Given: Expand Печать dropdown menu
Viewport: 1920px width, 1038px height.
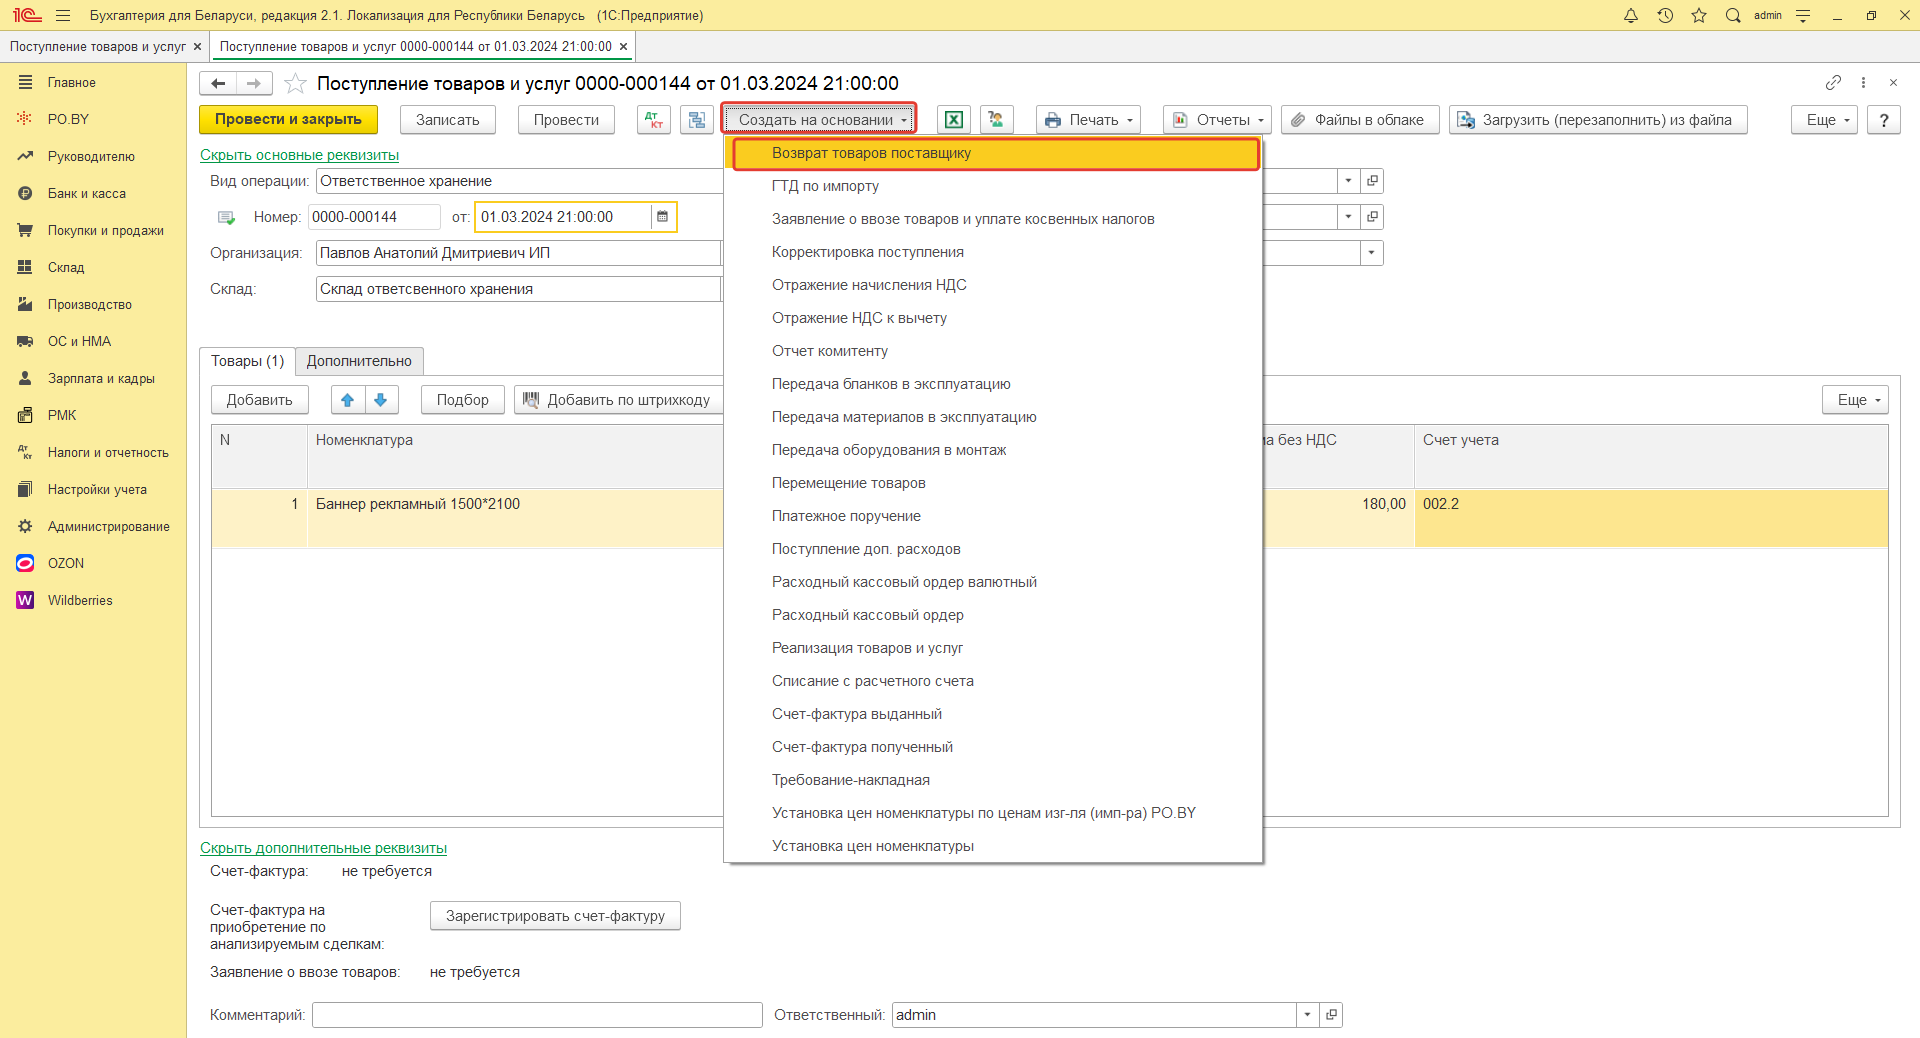Looking at the screenshot, I should [x=1089, y=120].
